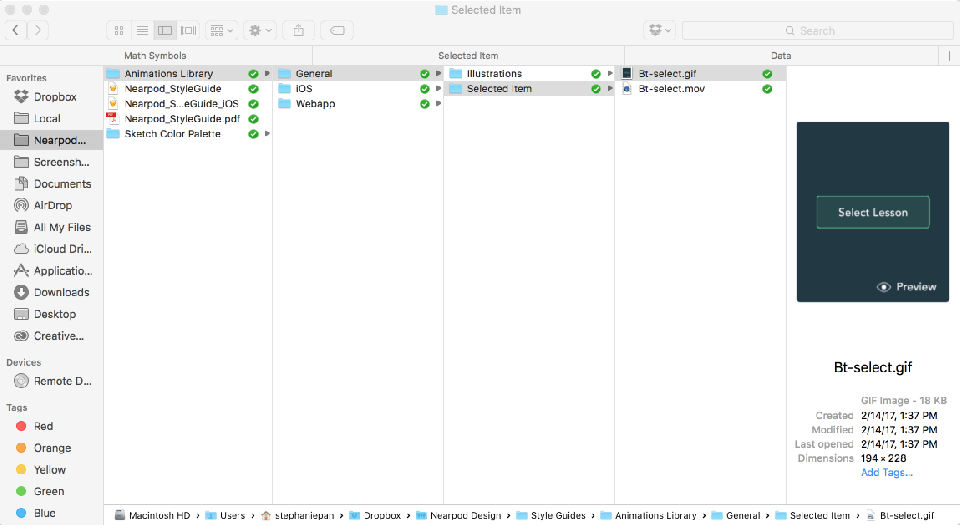Expand the iOS folder arrow
The height and width of the screenshot is (525, 960).
438,89
